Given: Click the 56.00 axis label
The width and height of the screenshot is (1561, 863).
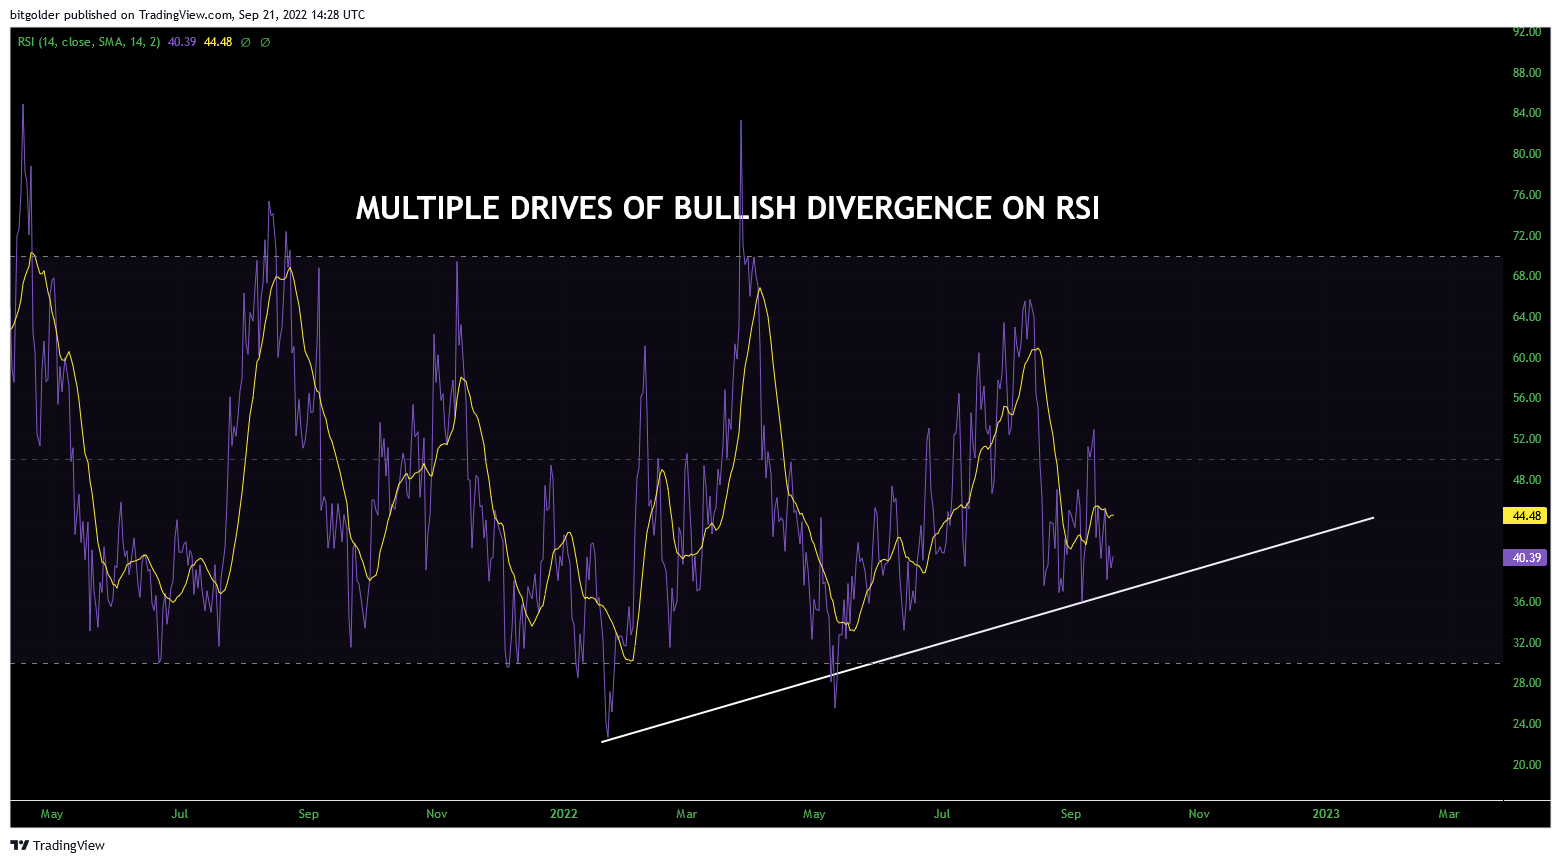Looking at the screenshot, I should (1527, 398).
